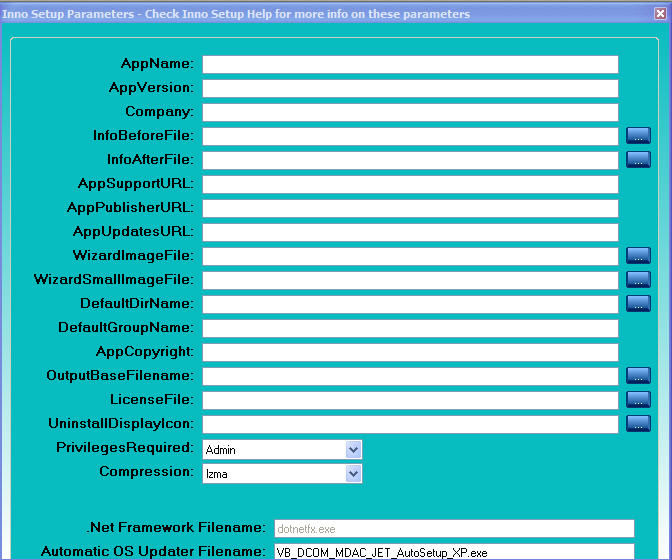Screen dimensions: 672x560
Task: Open the PrivilegesRequired dropdown showing Admin
Action: (282, 450)
